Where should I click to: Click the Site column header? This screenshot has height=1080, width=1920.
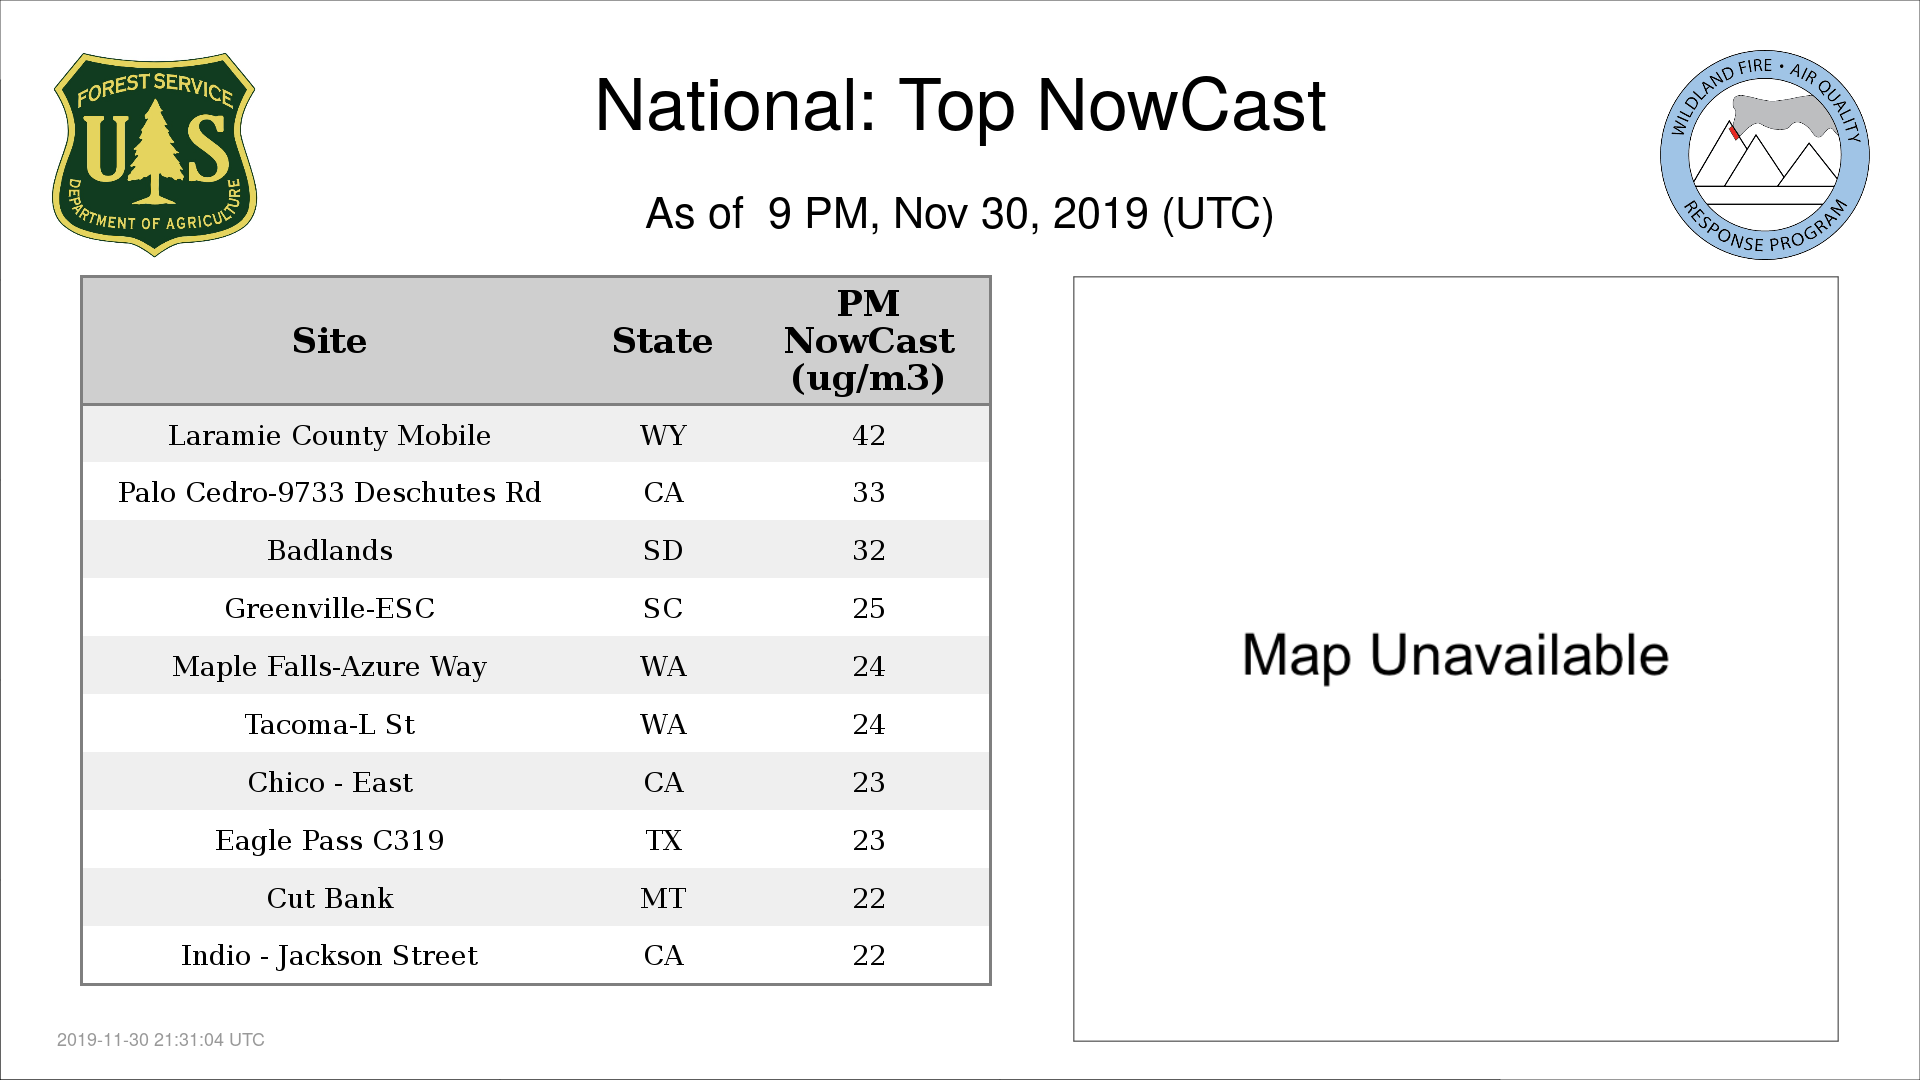click(329, 341)
